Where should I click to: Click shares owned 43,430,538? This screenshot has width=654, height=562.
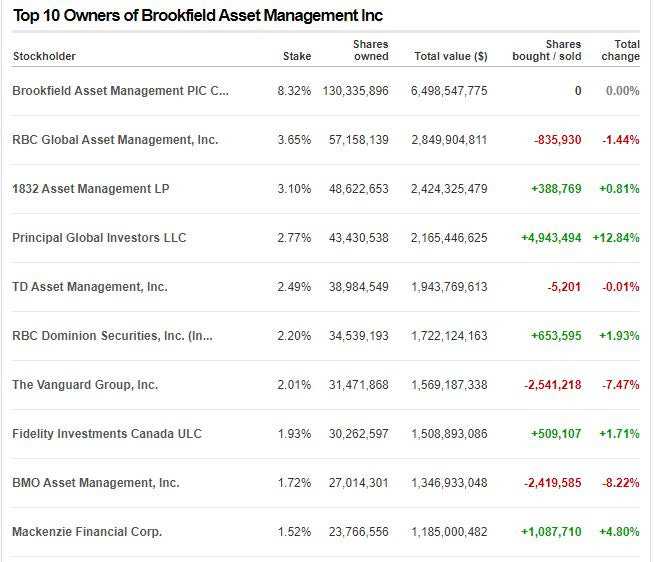[x=359, y=238]
